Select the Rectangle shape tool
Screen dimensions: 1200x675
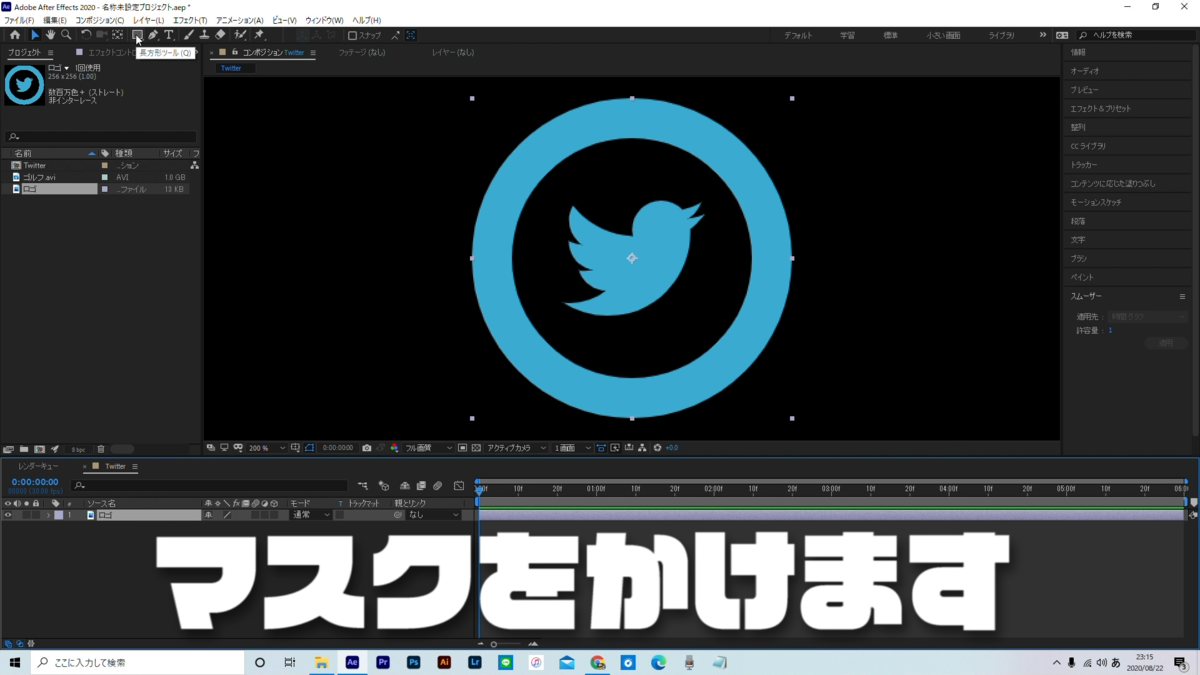pyautogui.click(x=137, y=35)
